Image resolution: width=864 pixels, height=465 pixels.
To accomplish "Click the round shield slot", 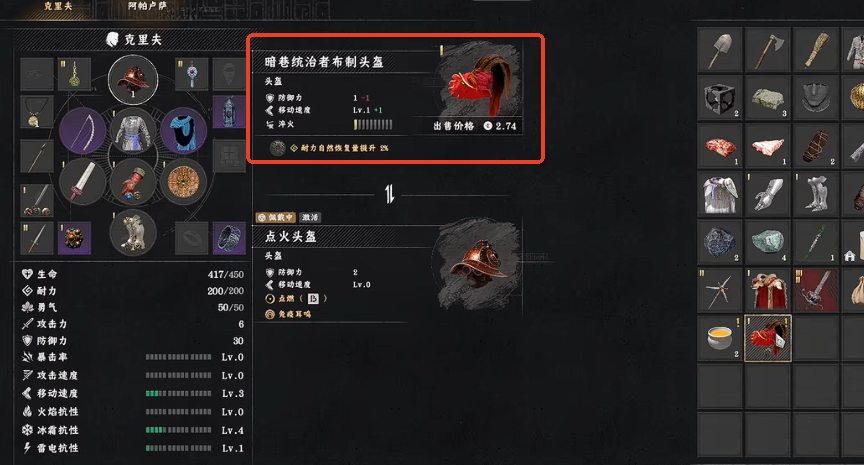I will pyautogui.click(x=183, y=182).
